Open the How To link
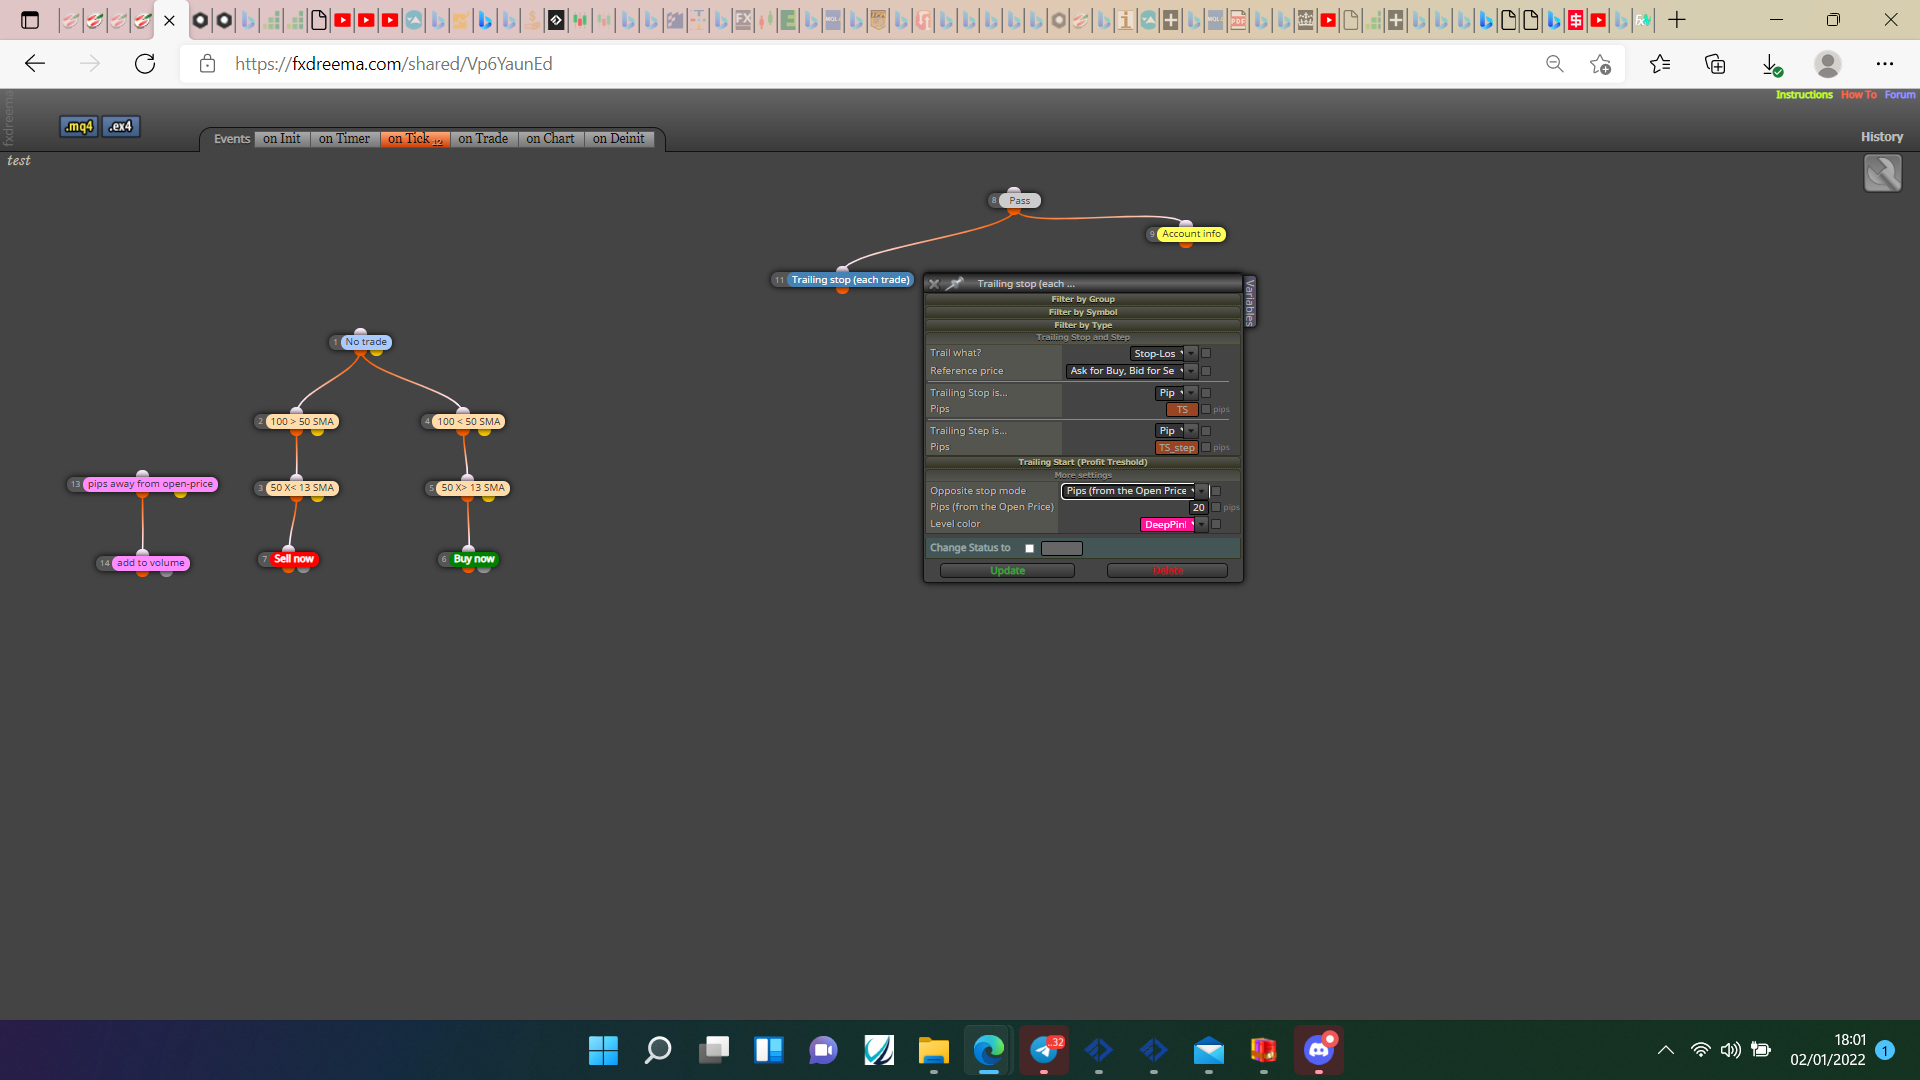 [x=1858, y=95]
